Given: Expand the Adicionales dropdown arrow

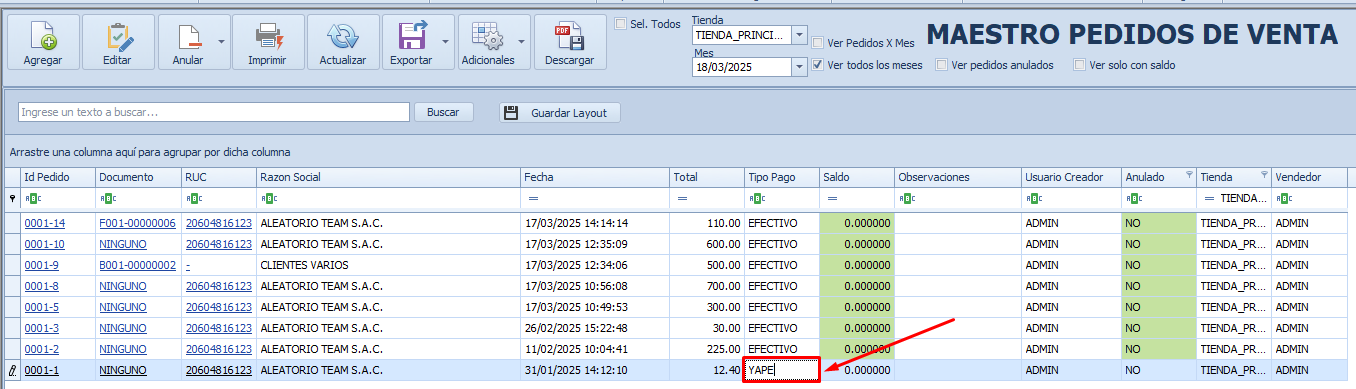Looking at the screenshot, I should click(x=522, y=42).
